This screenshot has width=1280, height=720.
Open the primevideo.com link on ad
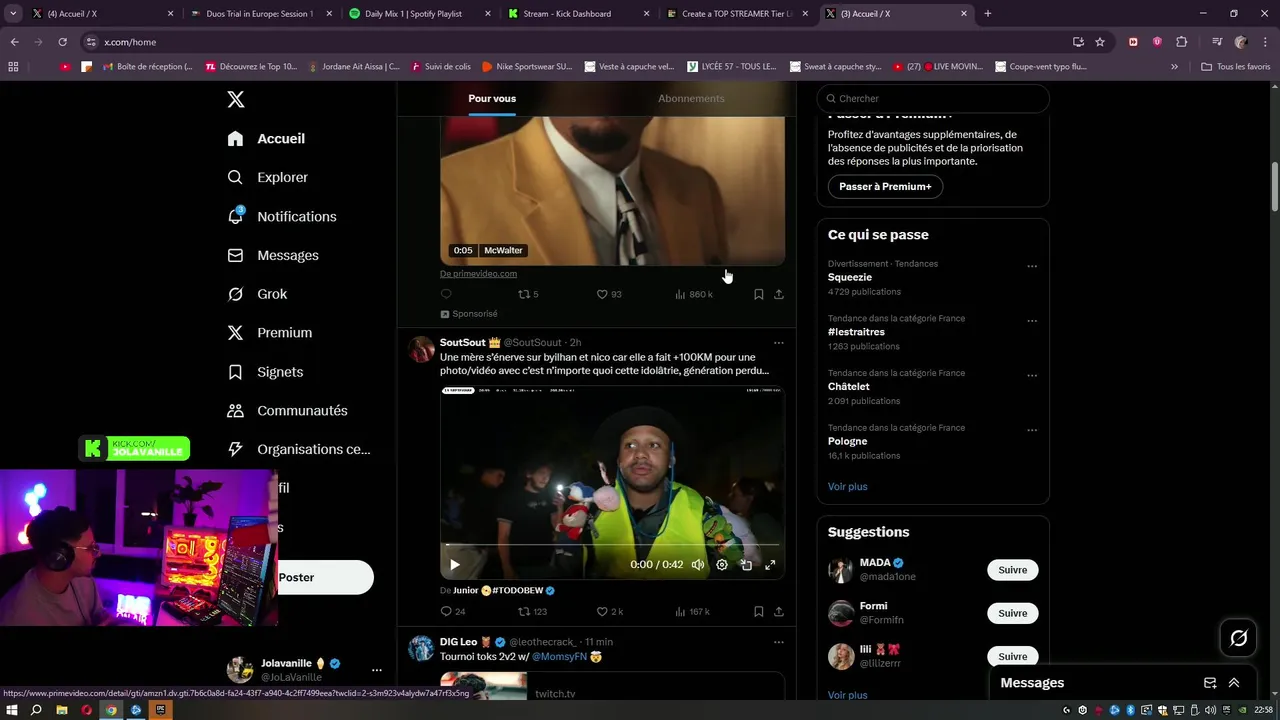tap(478, 274)
